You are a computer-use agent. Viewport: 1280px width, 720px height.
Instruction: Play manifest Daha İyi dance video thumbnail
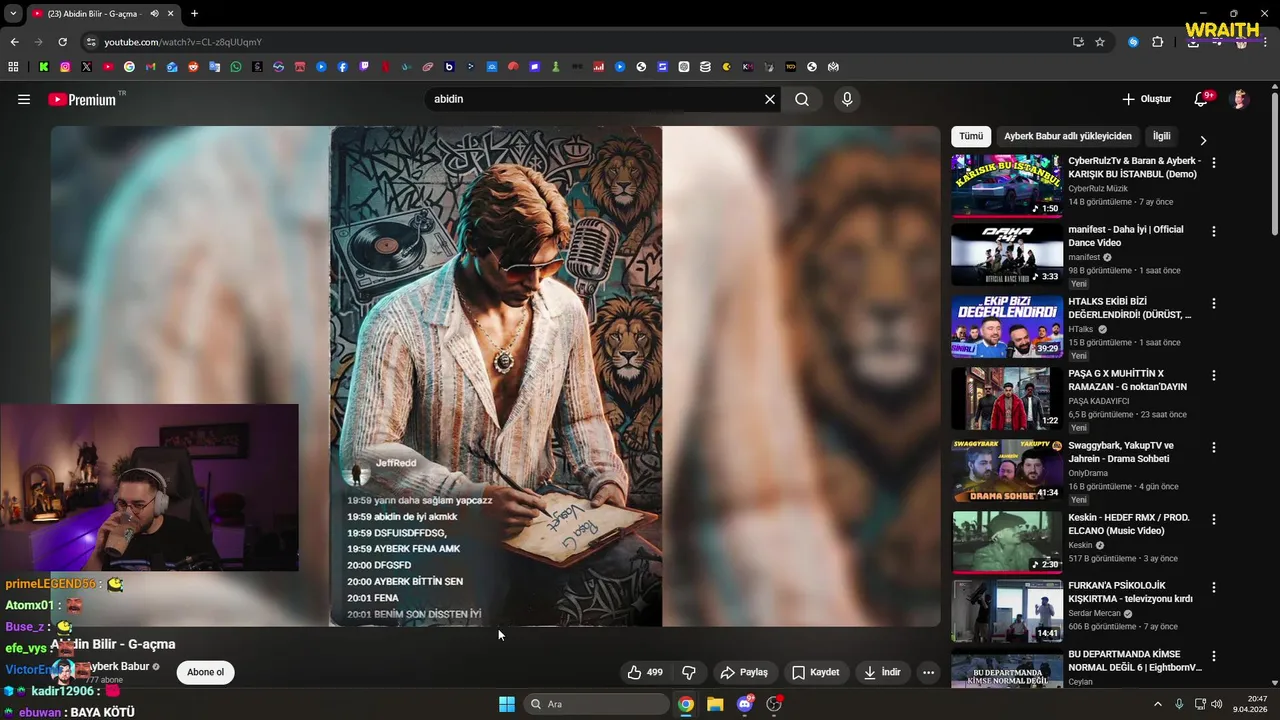[1007, 255]
